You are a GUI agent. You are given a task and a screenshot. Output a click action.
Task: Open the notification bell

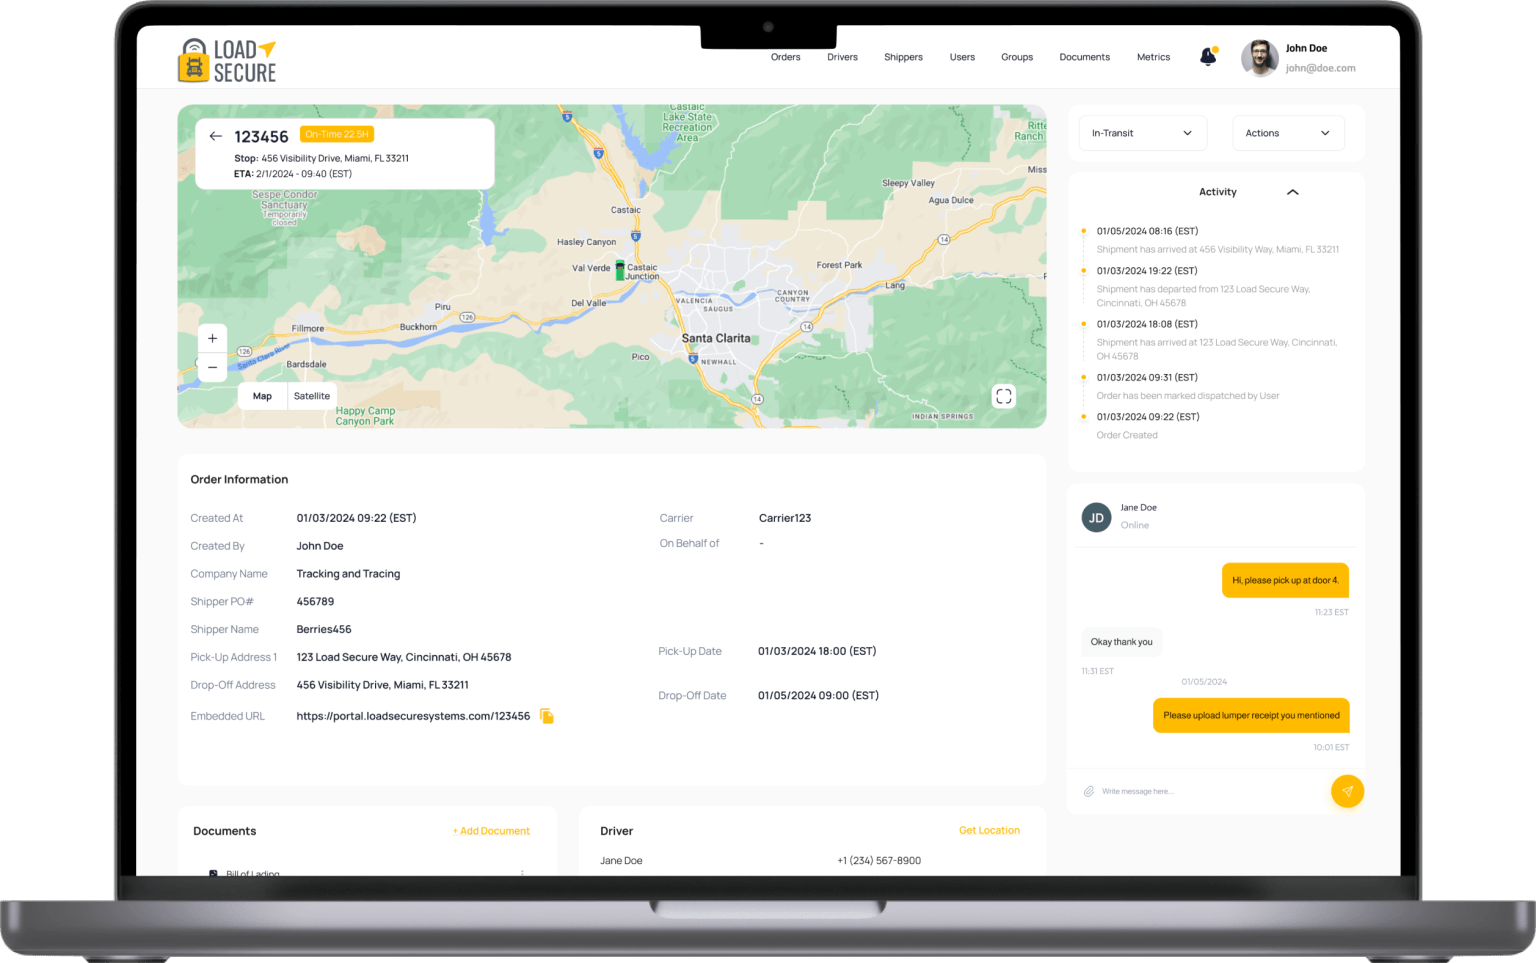(x=1207, y=57)
